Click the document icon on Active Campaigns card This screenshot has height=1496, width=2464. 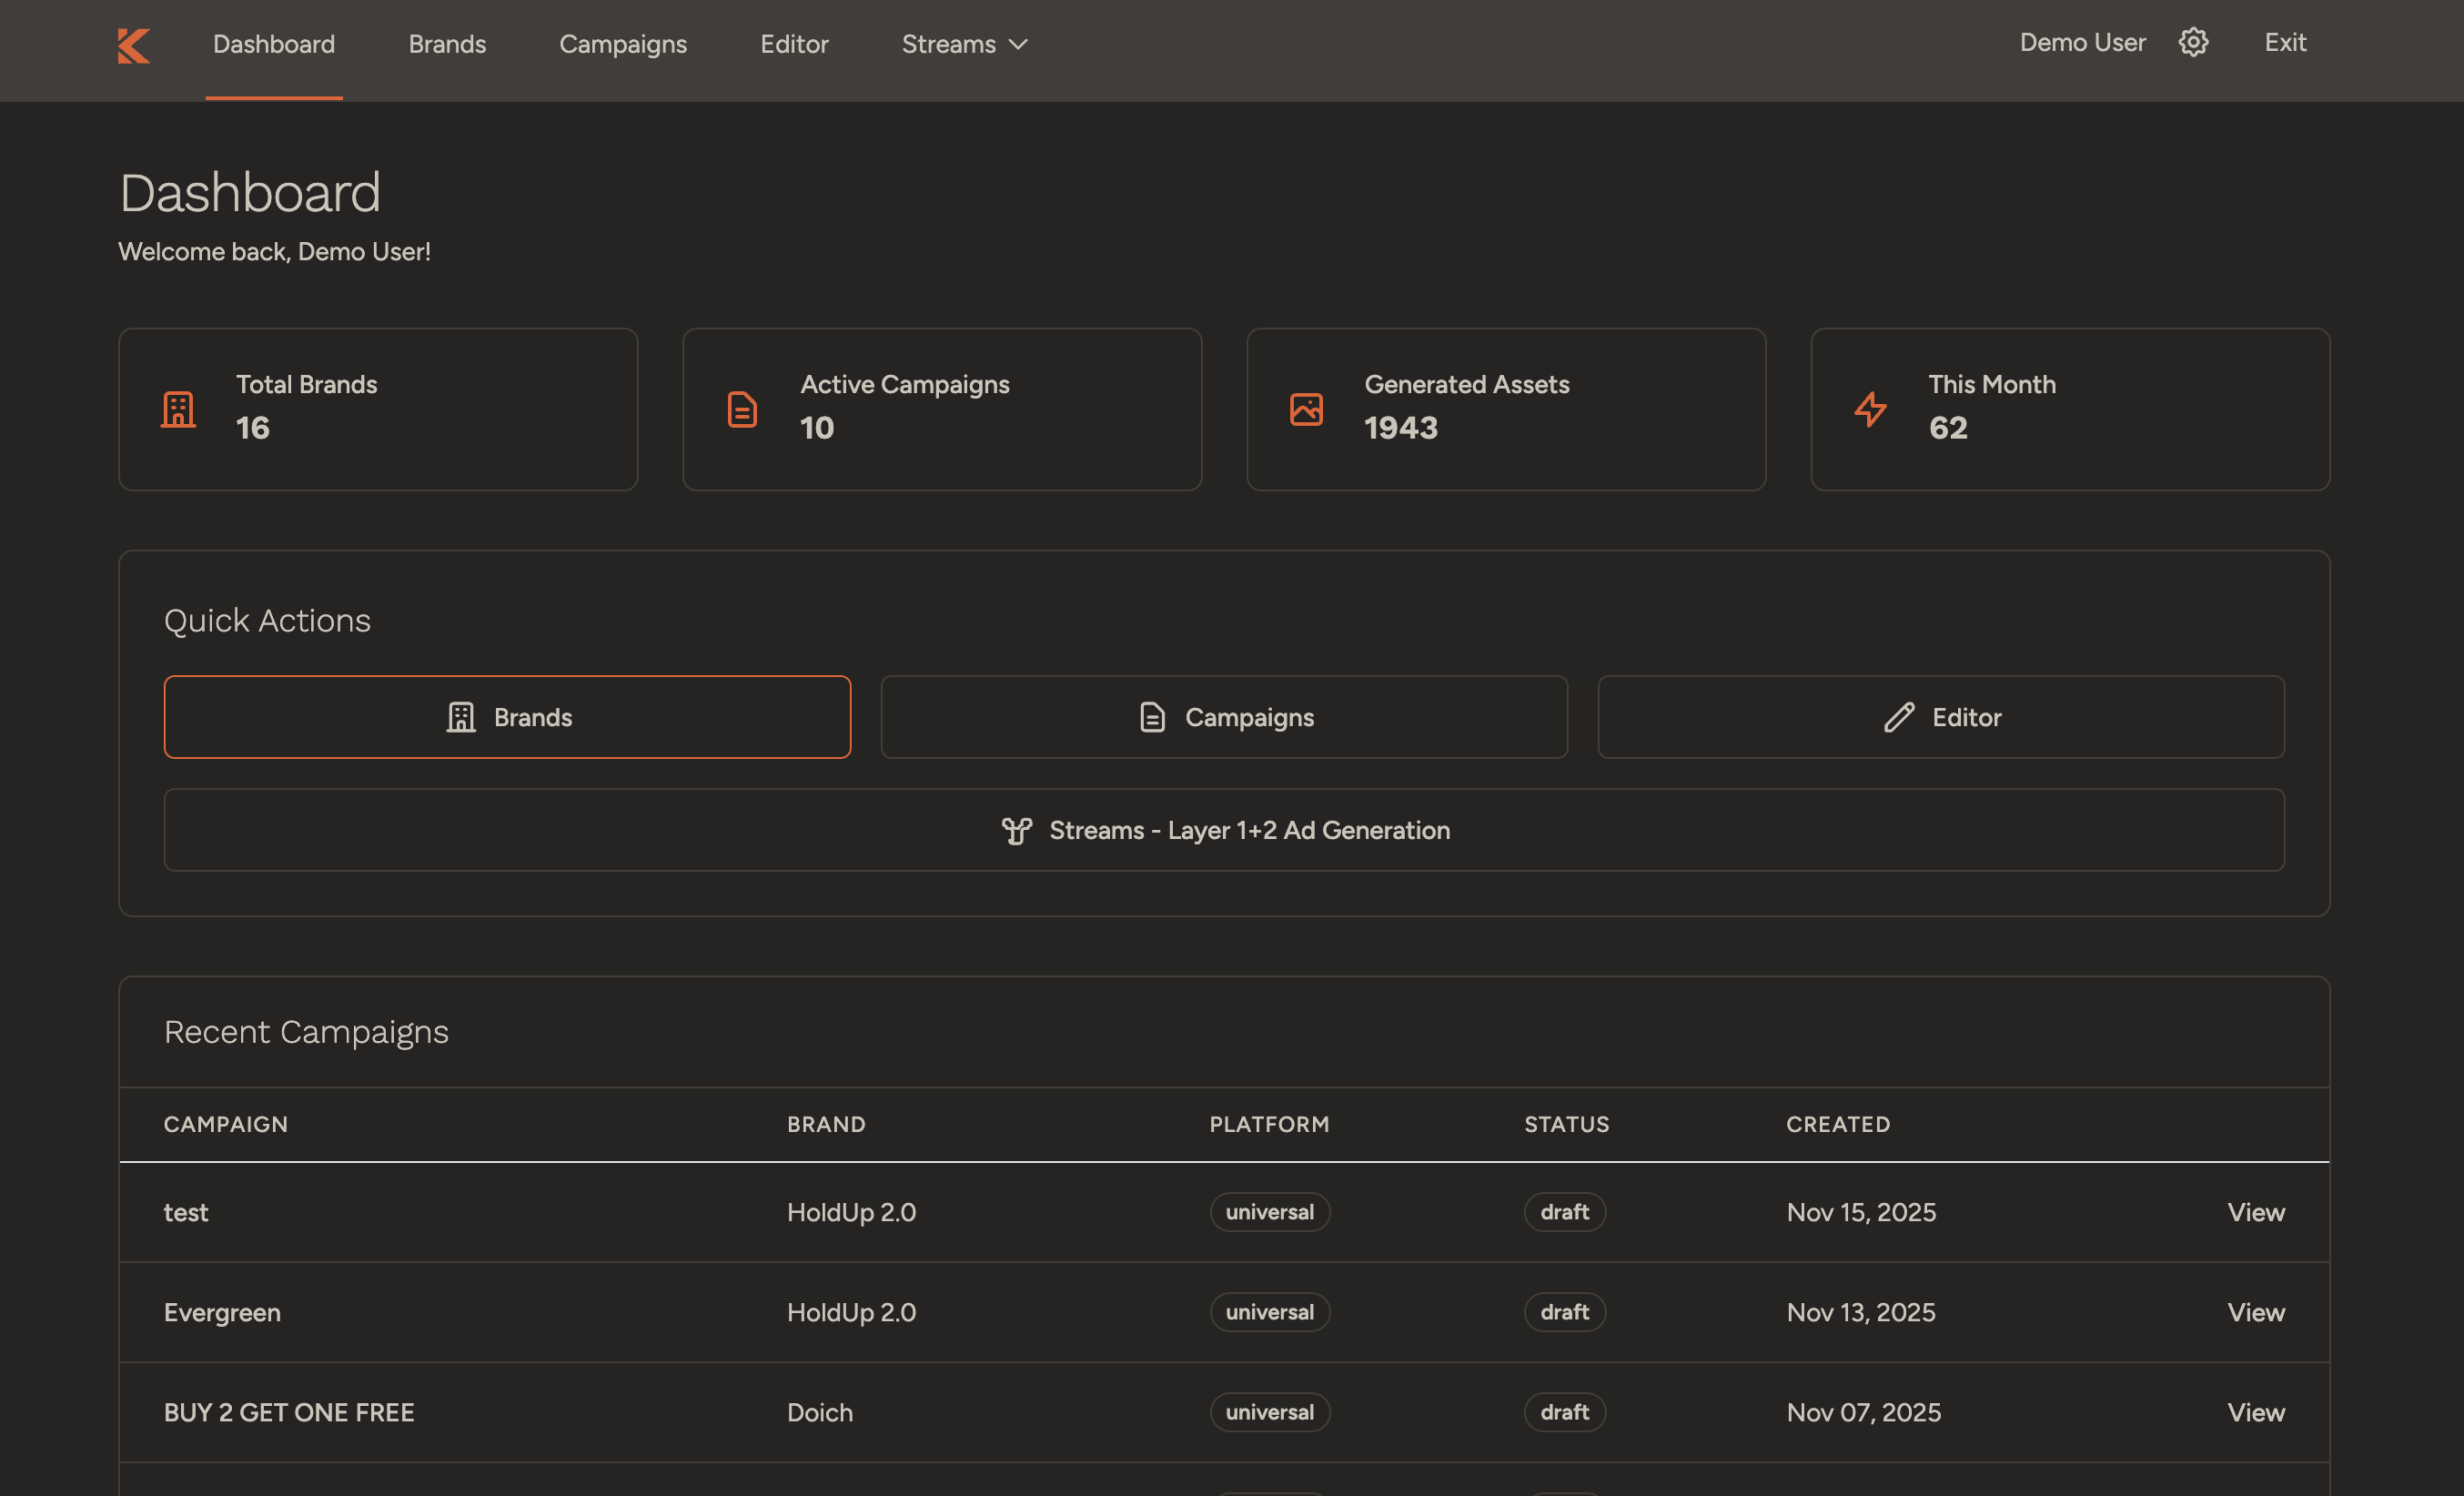point(742,408)
